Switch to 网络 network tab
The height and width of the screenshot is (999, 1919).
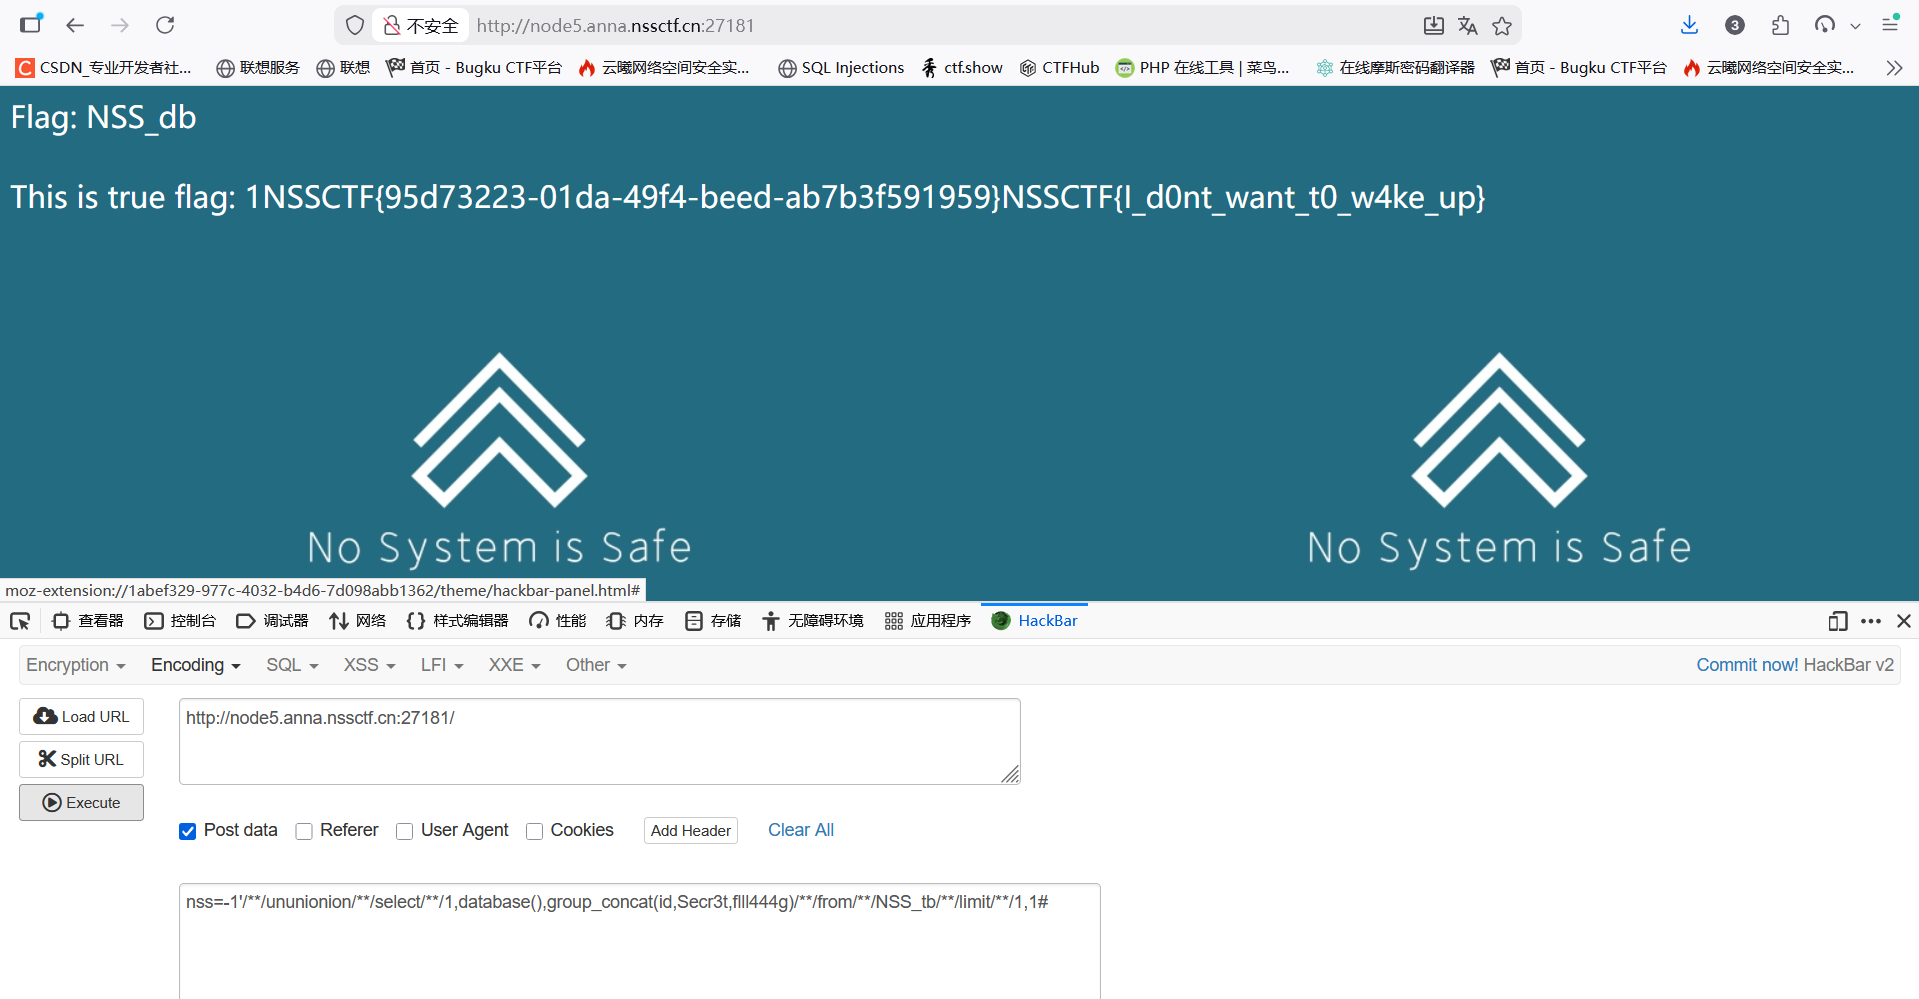(x=357, y=621)
